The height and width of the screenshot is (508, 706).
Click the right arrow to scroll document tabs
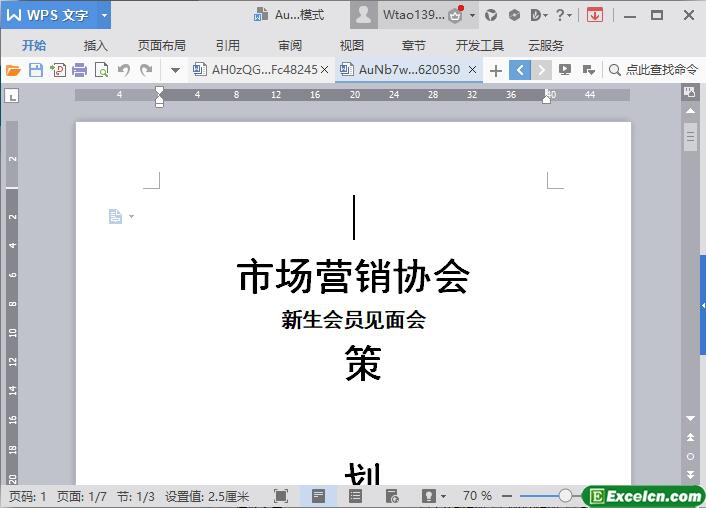[542, 70]
